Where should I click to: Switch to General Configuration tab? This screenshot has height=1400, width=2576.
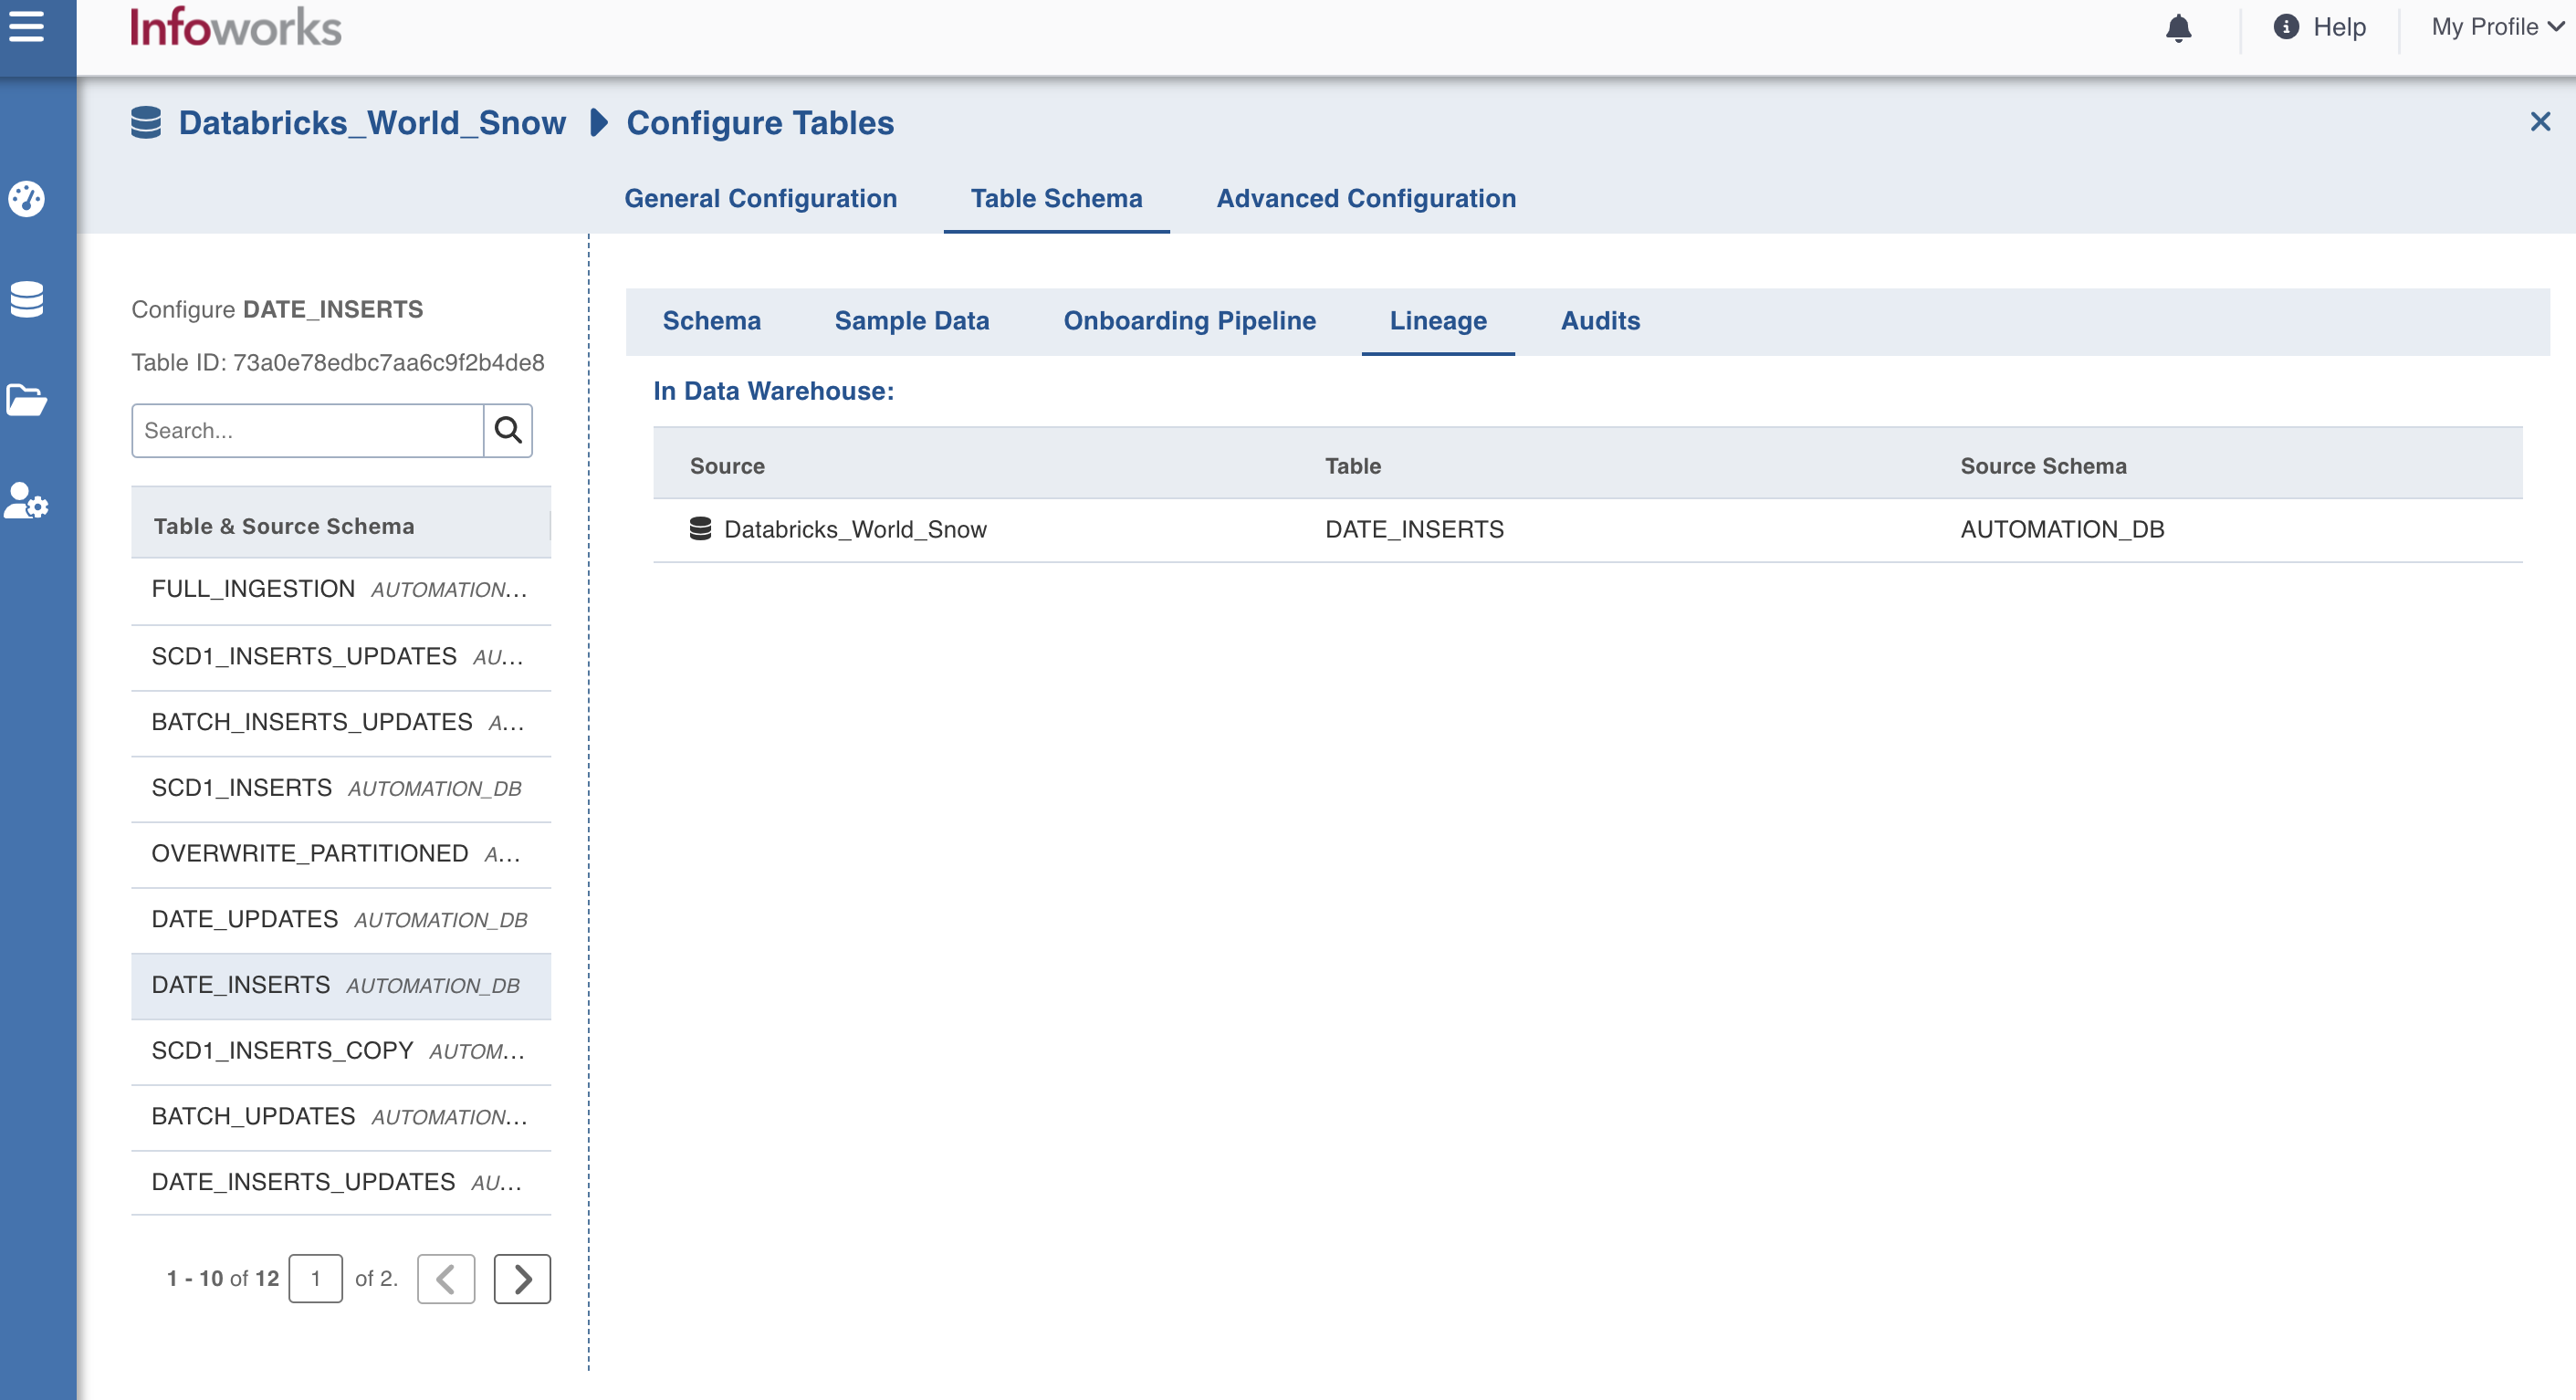[760, 198]
